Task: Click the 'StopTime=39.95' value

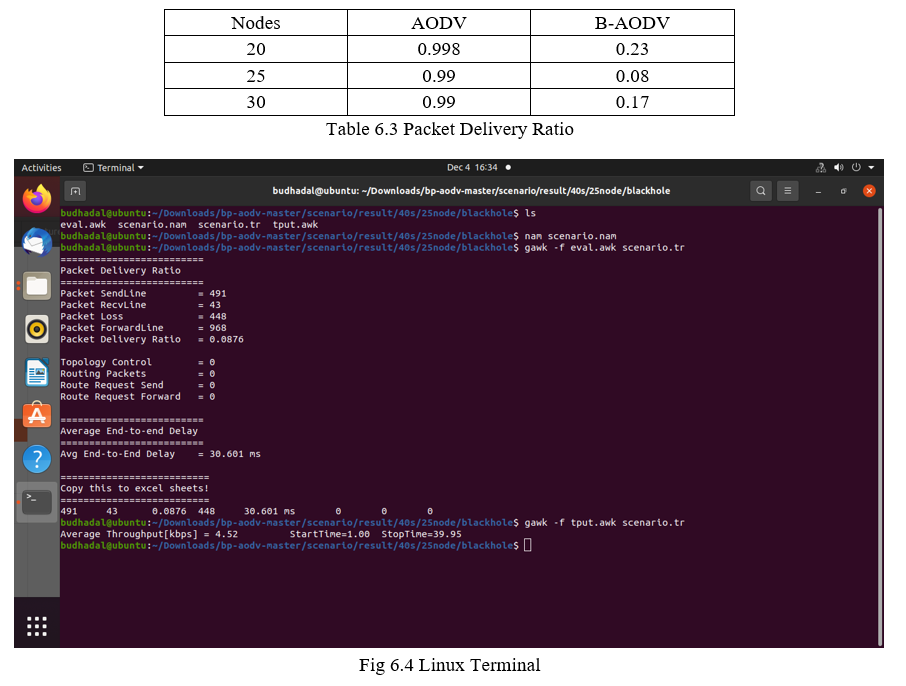Action: pos(421,534)
